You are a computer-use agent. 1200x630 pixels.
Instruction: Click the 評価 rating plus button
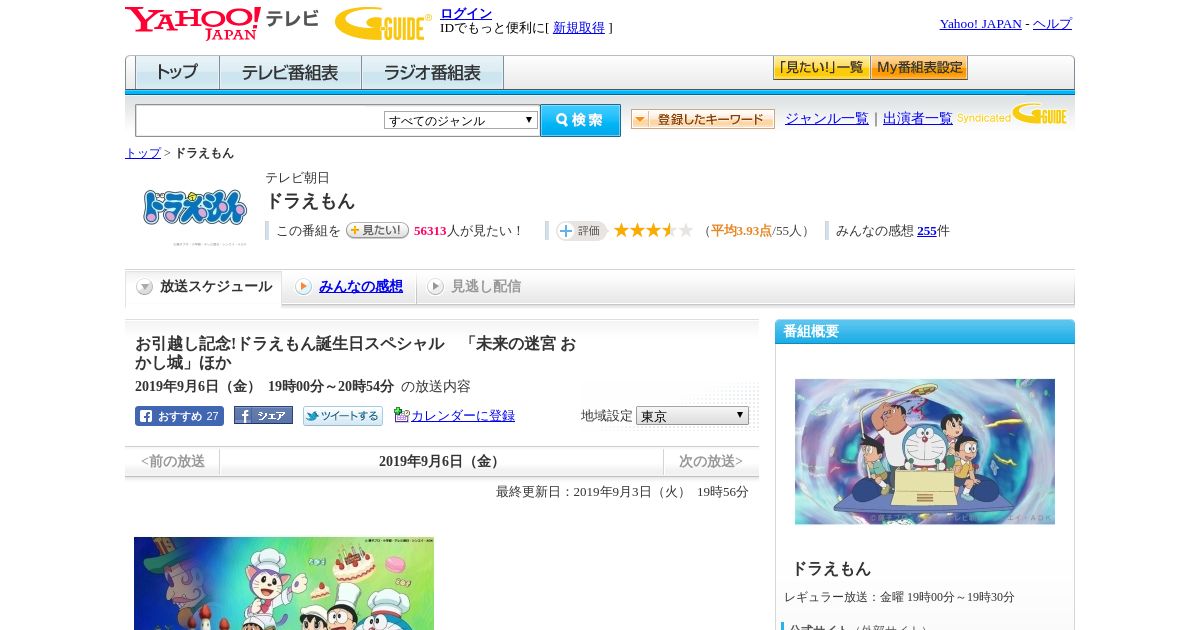[x=582, y=231]
